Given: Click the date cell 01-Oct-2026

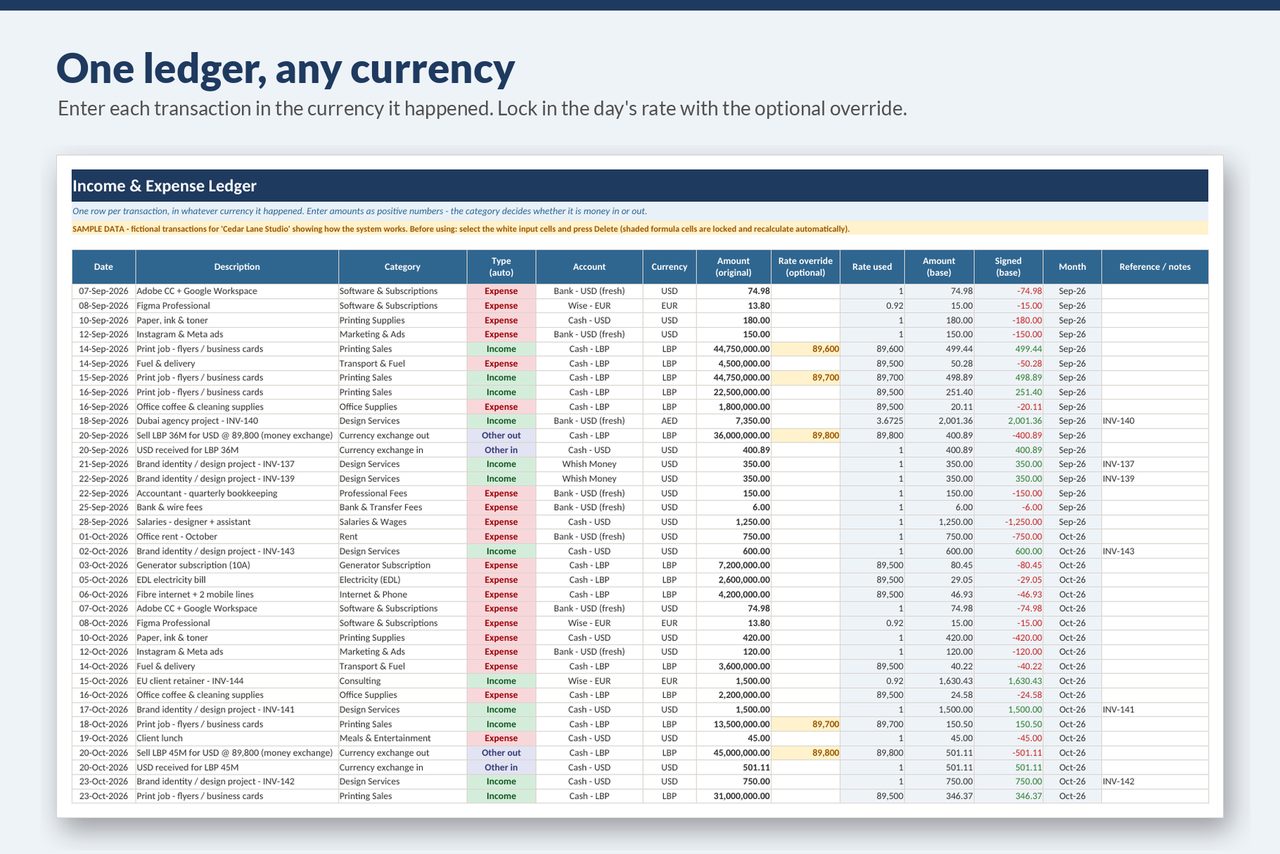Looking at the screenshot, I should click(x=104, y=536).
